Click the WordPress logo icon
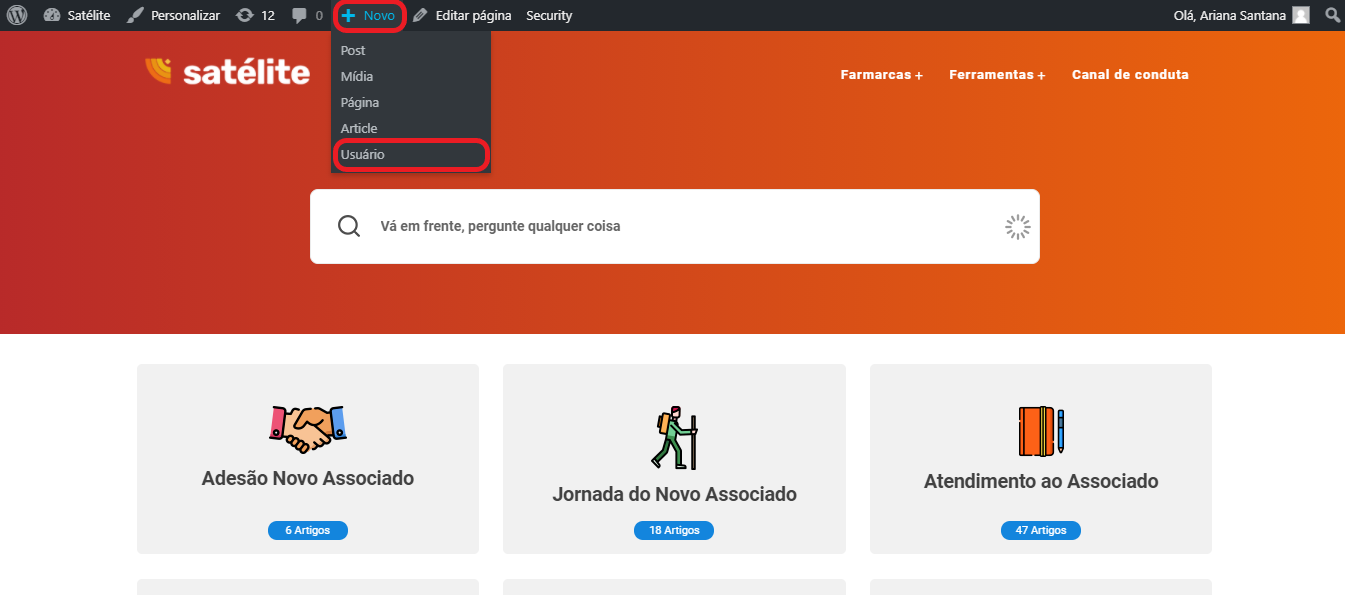This screenshot has width=1345, height=595. click(17, 15)
